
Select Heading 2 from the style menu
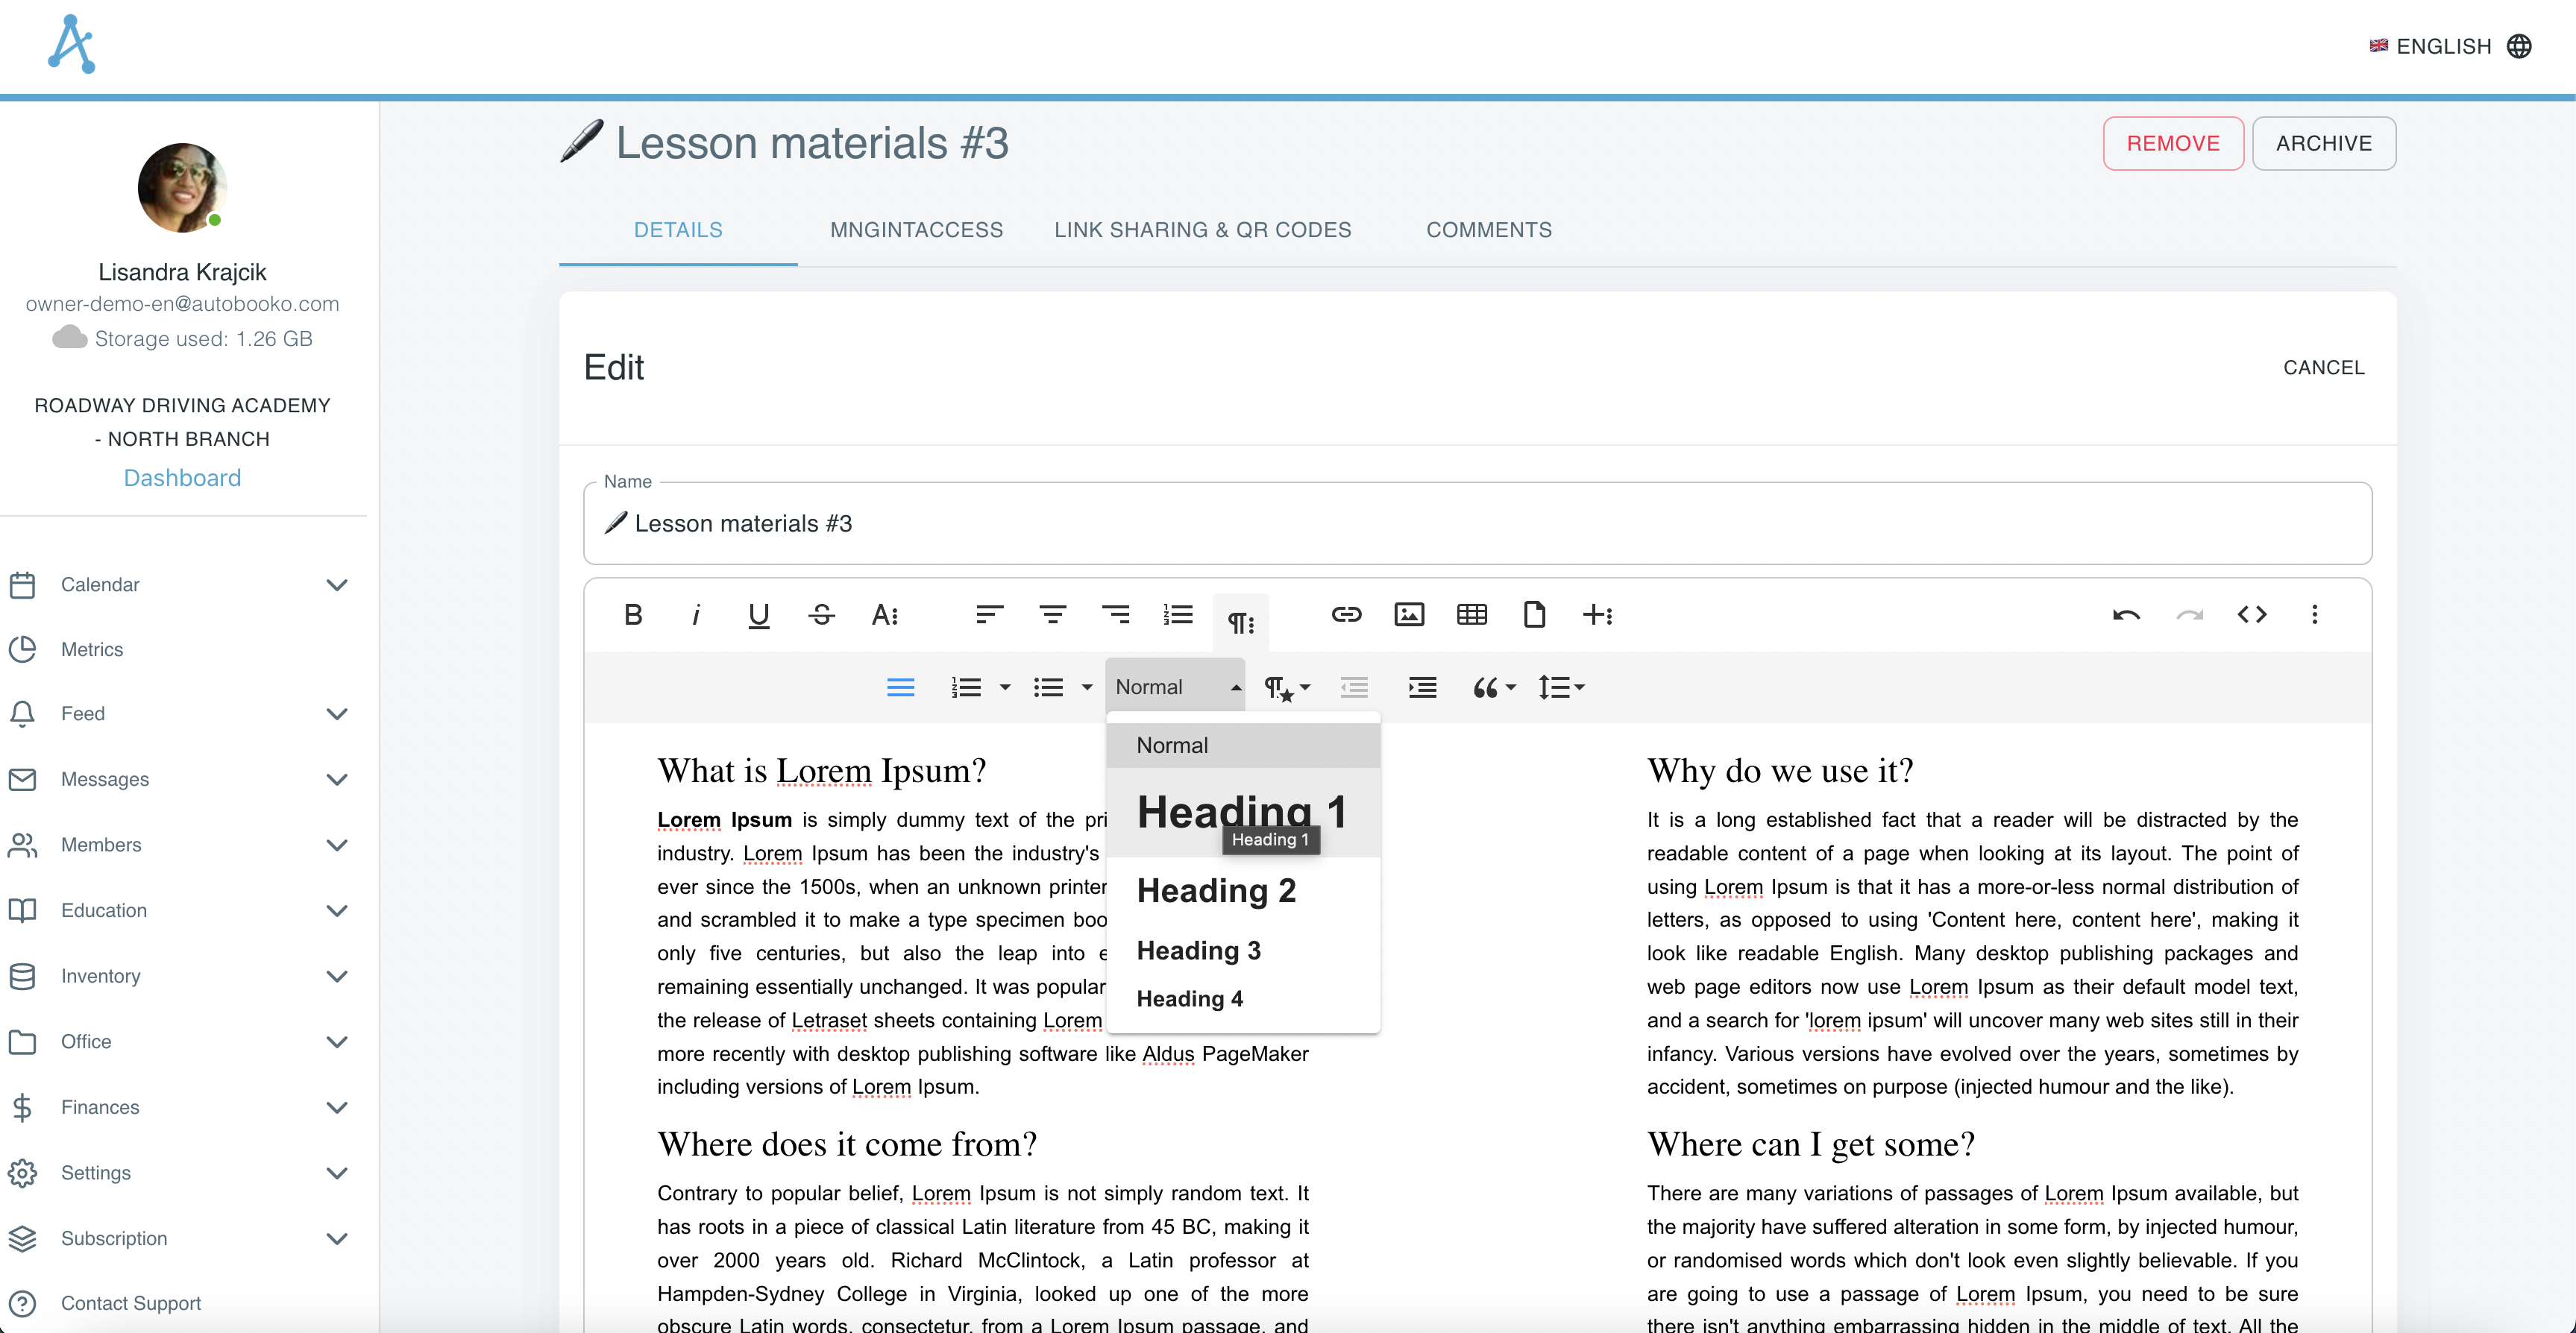pos(1216,890)
